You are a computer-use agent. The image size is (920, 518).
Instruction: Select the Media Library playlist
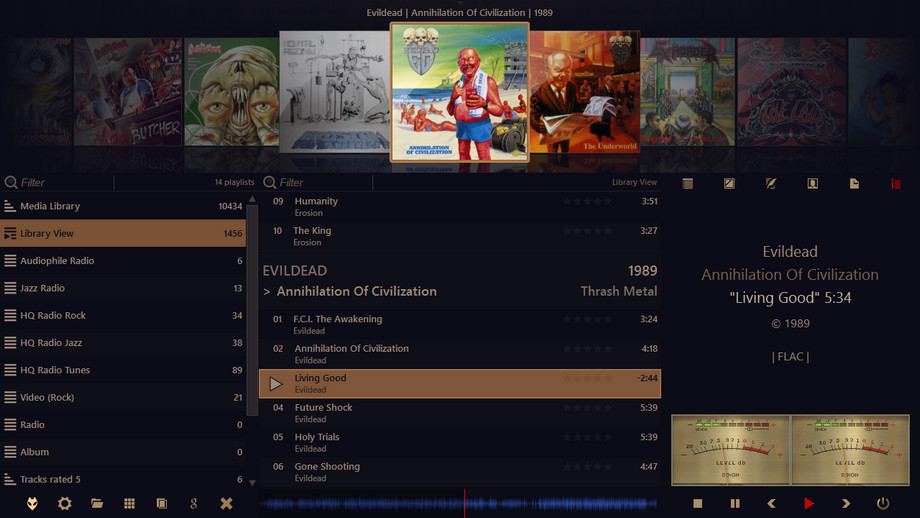coord(123,206)
